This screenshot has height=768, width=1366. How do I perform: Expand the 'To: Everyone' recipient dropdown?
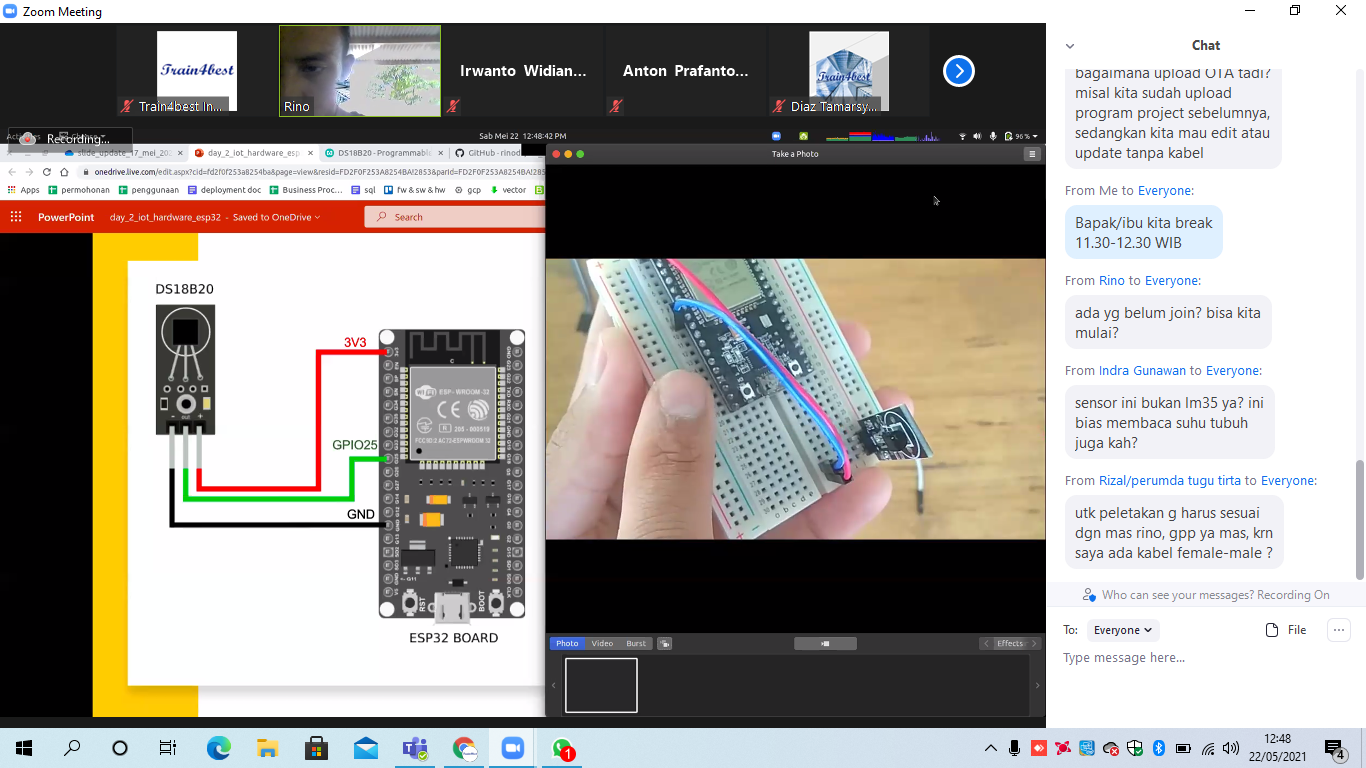(1121, 630)
